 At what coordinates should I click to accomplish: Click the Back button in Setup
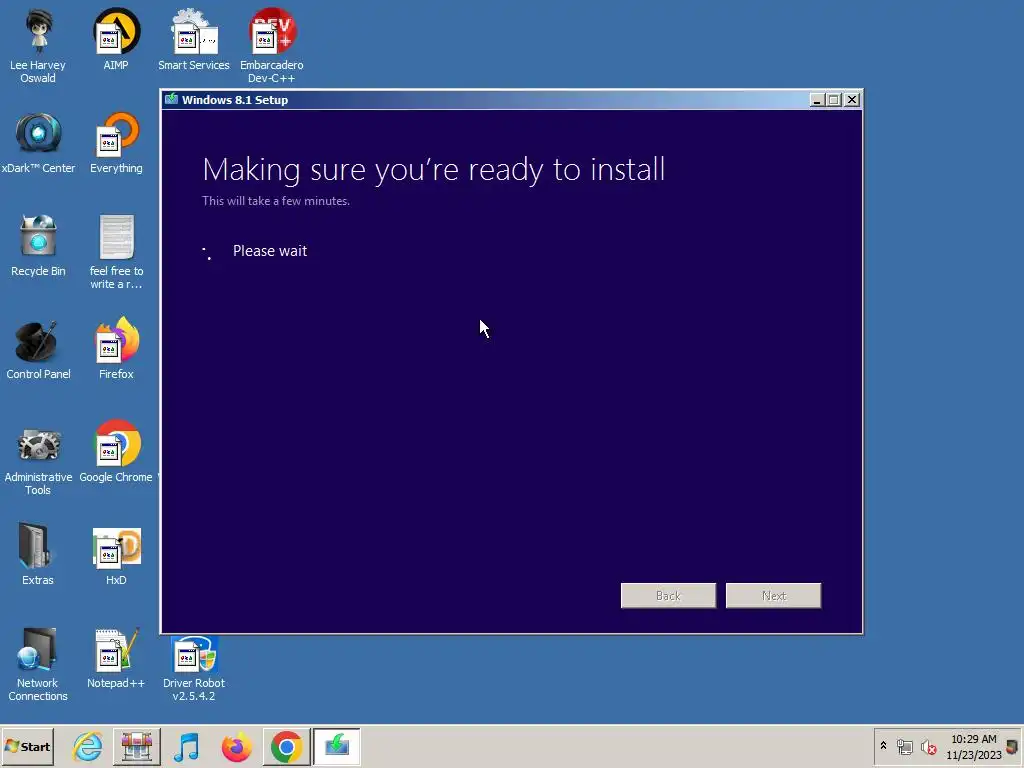(x=668, y=596)
